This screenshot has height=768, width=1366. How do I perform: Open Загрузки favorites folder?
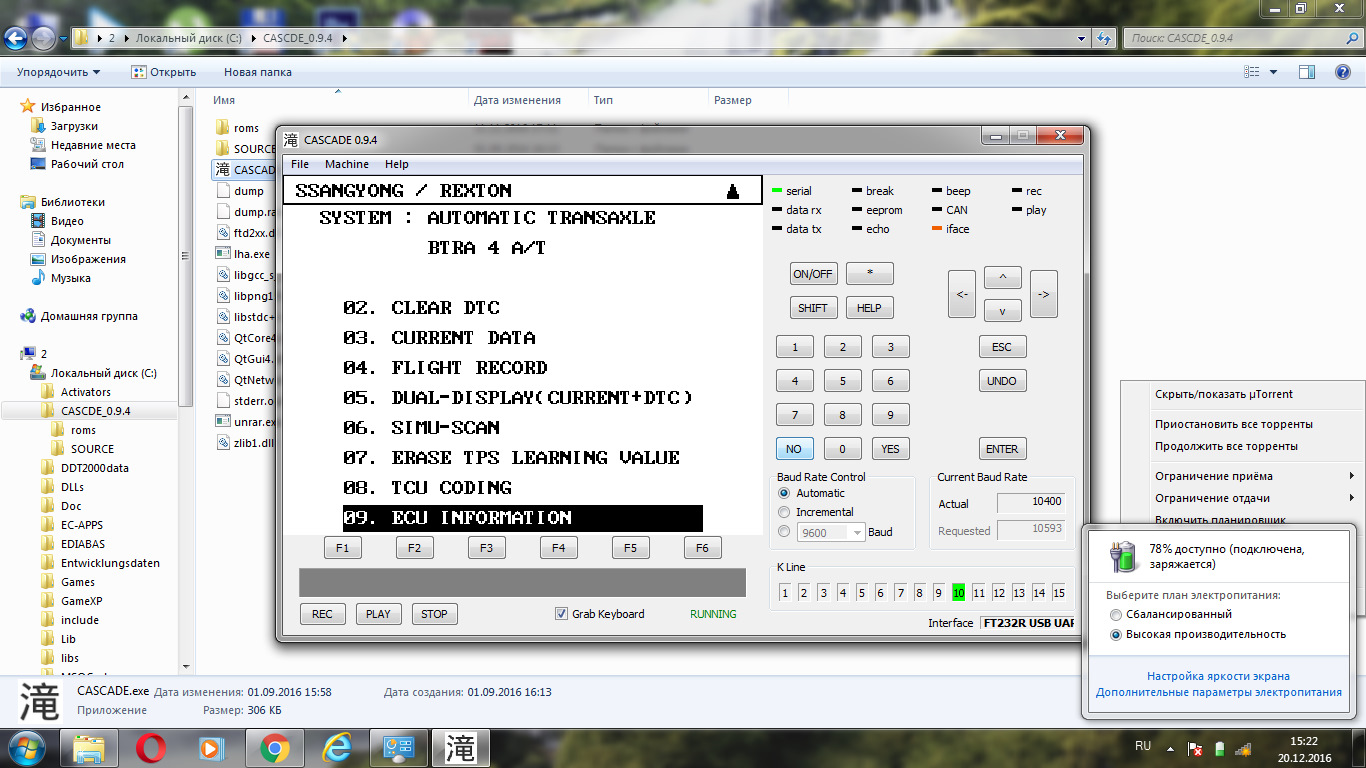coord(74,126)
